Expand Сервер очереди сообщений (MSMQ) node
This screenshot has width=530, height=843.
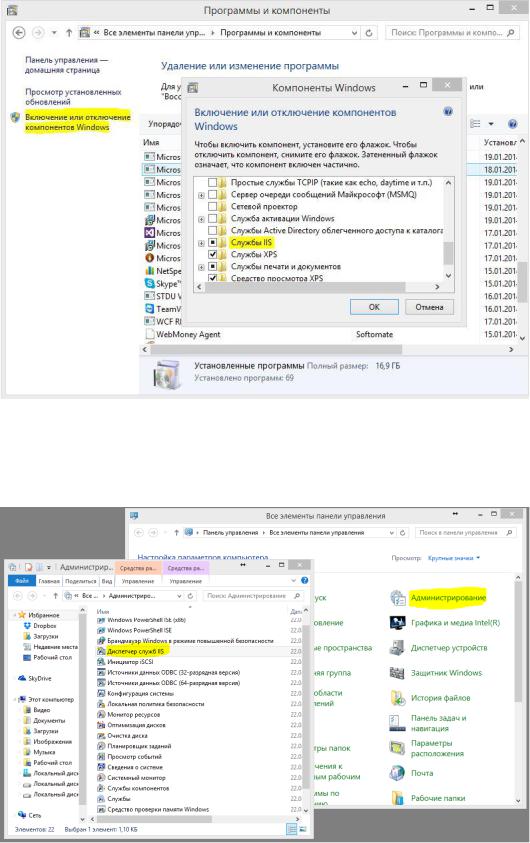click(x=201, y=195)
